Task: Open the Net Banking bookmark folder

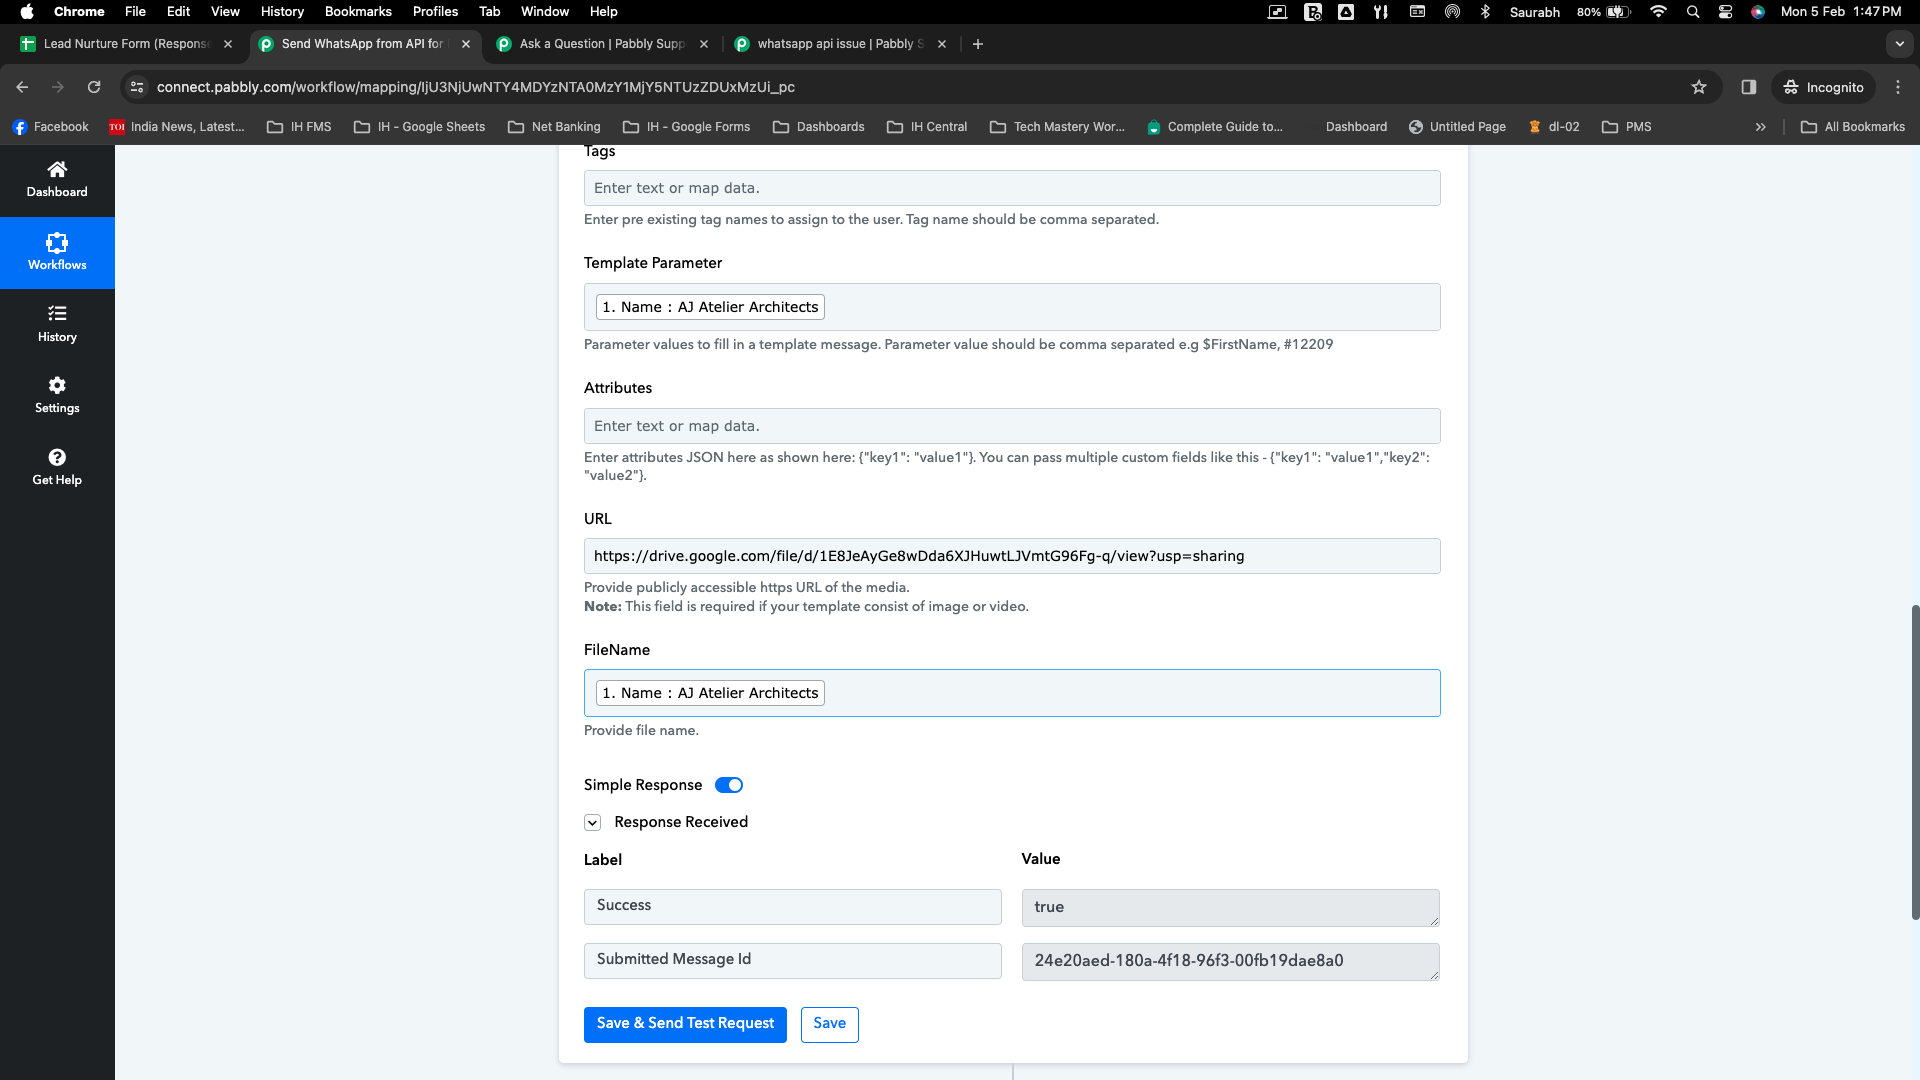Action: pos(554,127)
